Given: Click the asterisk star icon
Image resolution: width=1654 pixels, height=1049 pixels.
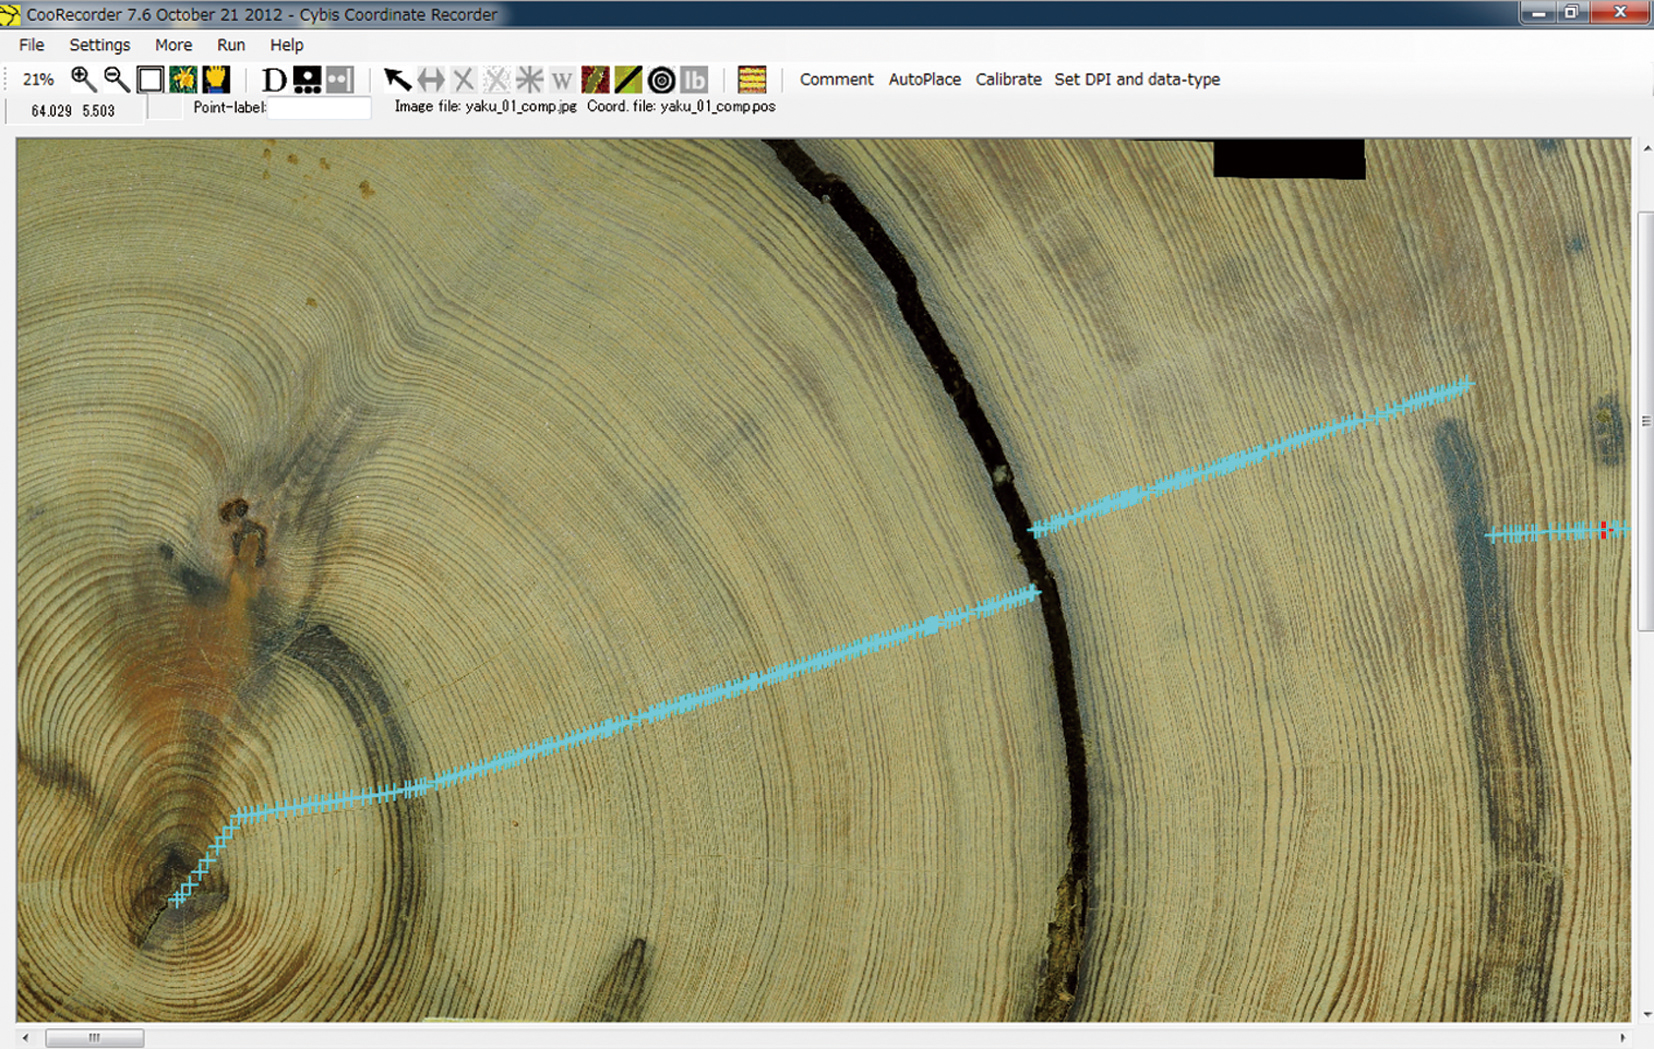Looking at the screenshot, I should pos(529,80).
